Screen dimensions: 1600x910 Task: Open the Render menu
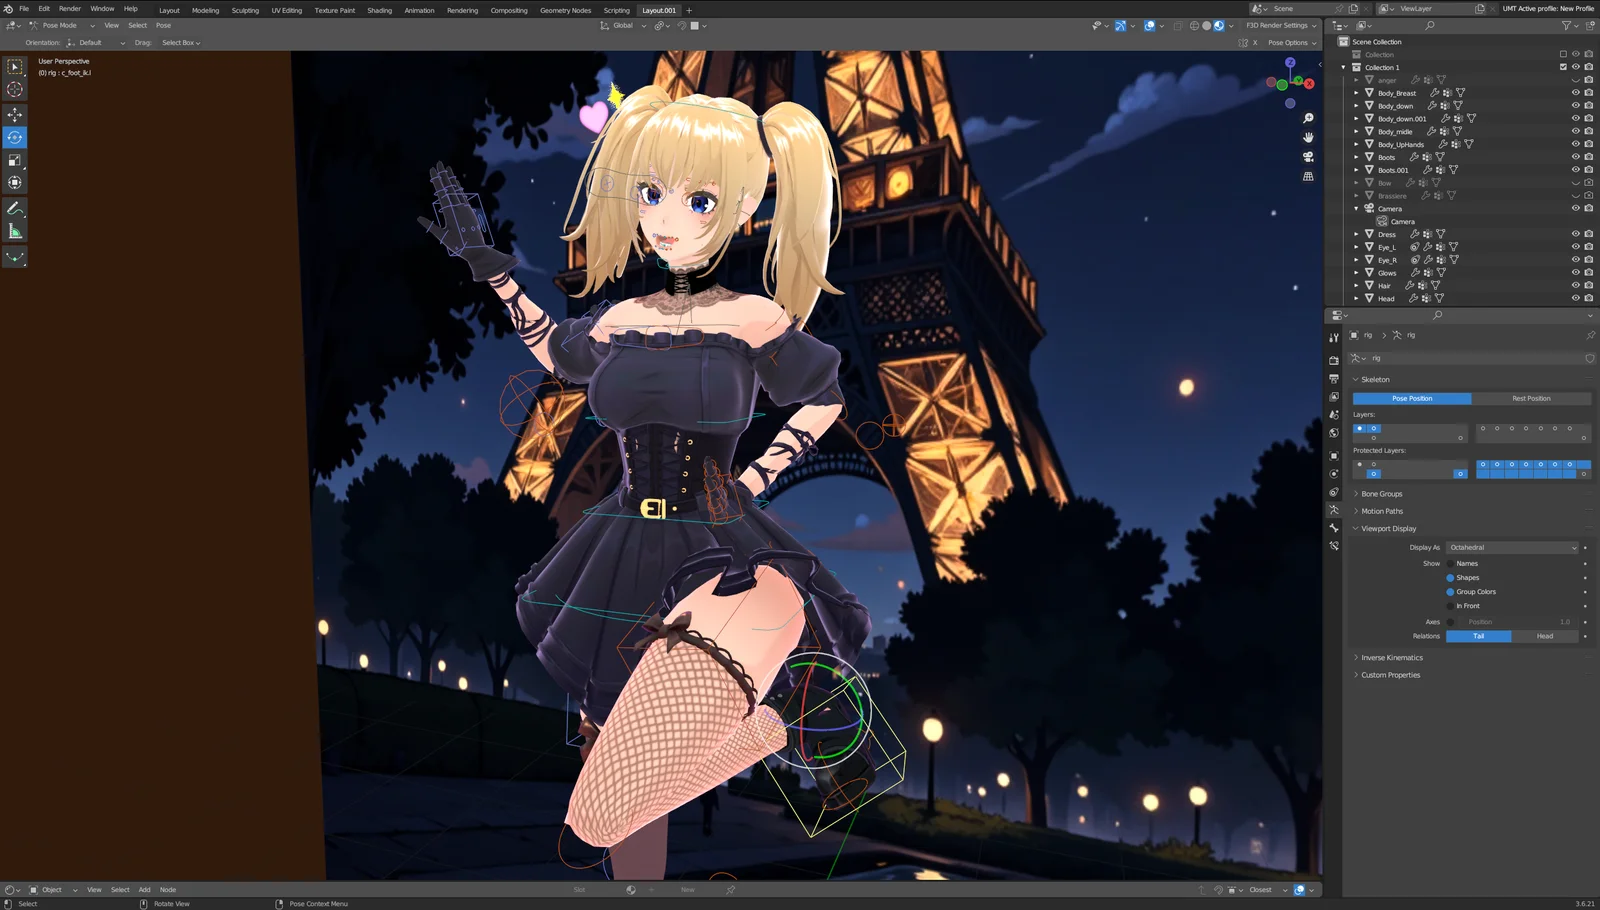tap(69, 8)
